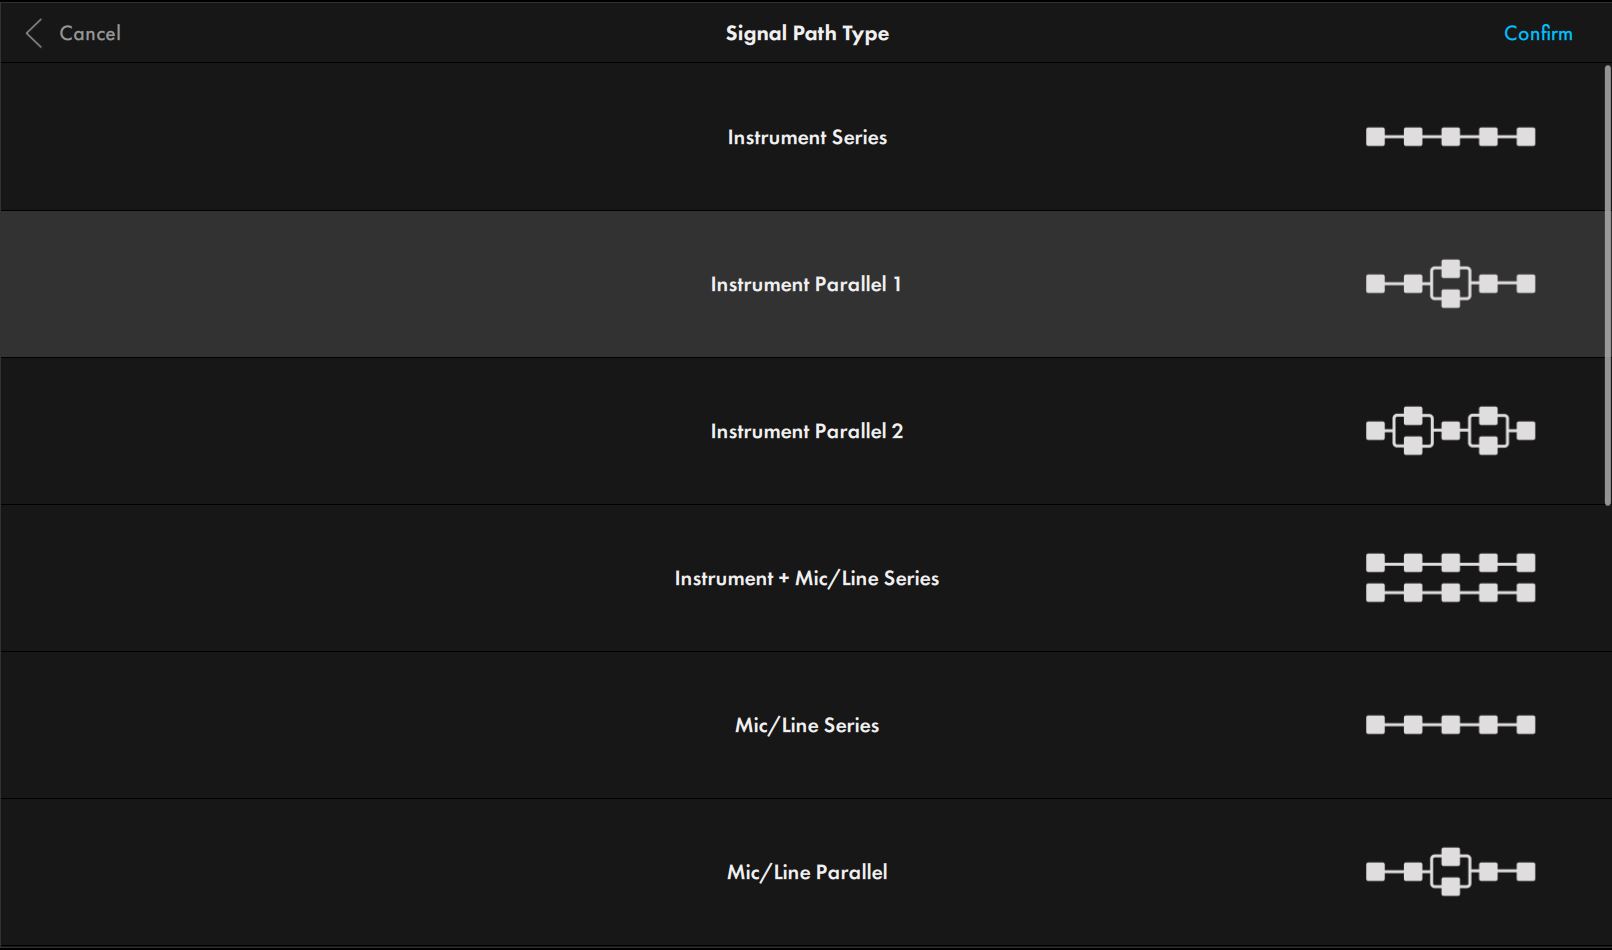Click the back chevron beside Cancel
The image size is (1612, 950).
pyautogui.click(x=34, y=33)
